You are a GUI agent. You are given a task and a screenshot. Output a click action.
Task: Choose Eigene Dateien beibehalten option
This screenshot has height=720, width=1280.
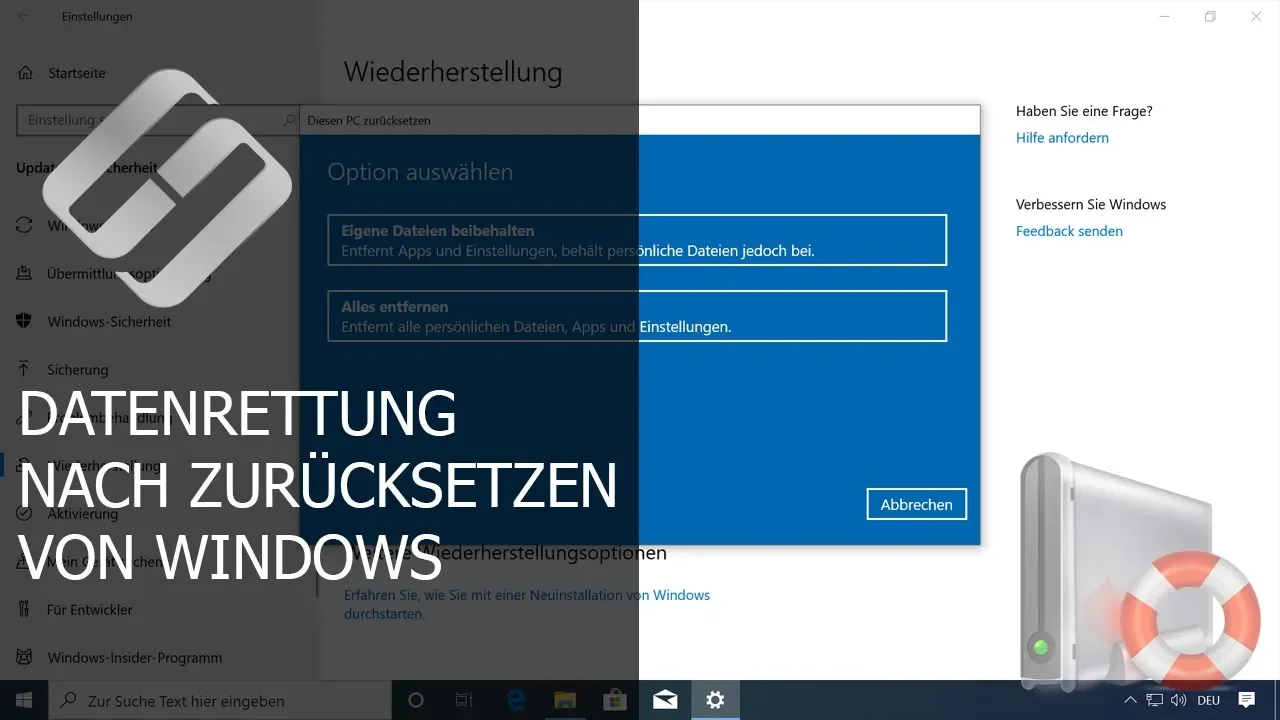pos(637,240)
